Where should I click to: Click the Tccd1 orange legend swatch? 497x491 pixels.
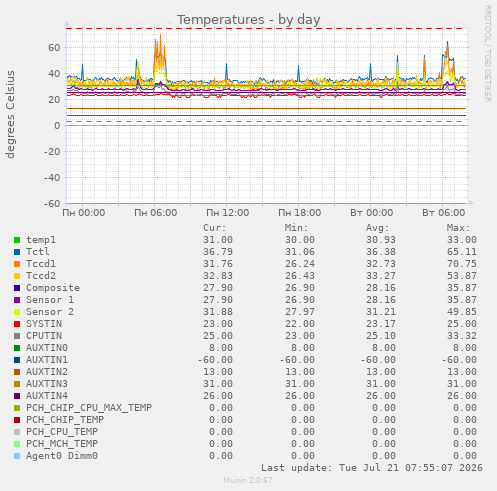point(17,264)
